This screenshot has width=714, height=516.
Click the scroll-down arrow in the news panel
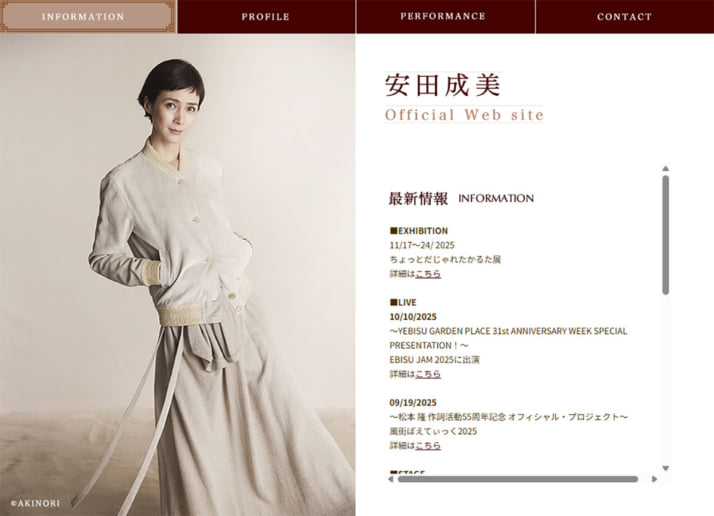tap(665, 468)
